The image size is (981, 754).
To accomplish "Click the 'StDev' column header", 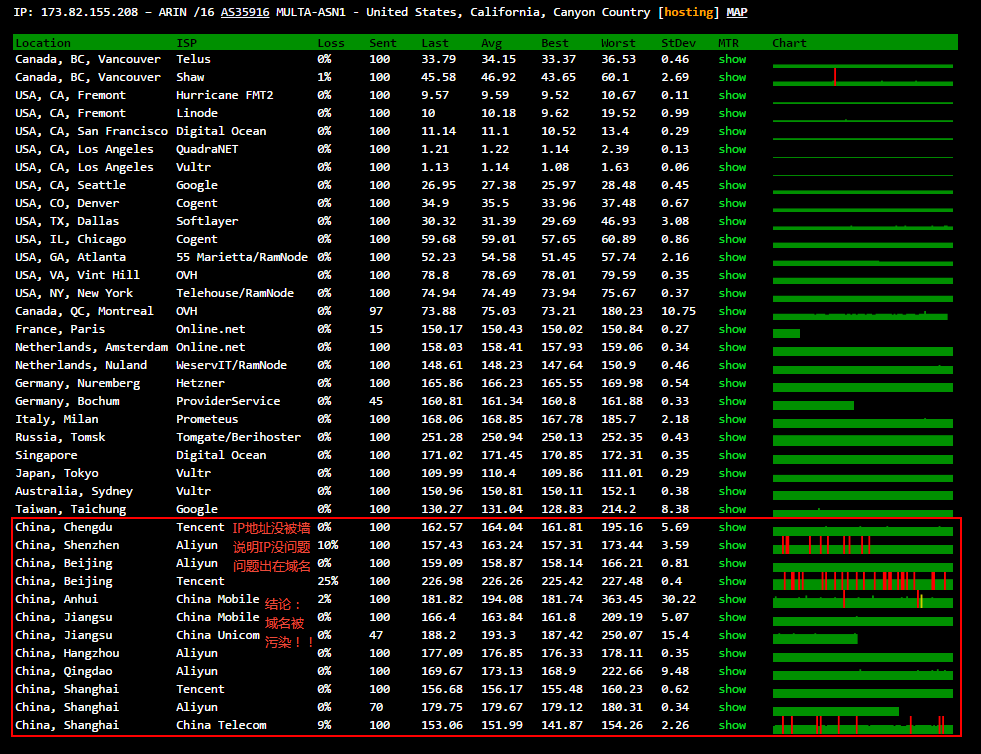I will [x=678, y=43].
